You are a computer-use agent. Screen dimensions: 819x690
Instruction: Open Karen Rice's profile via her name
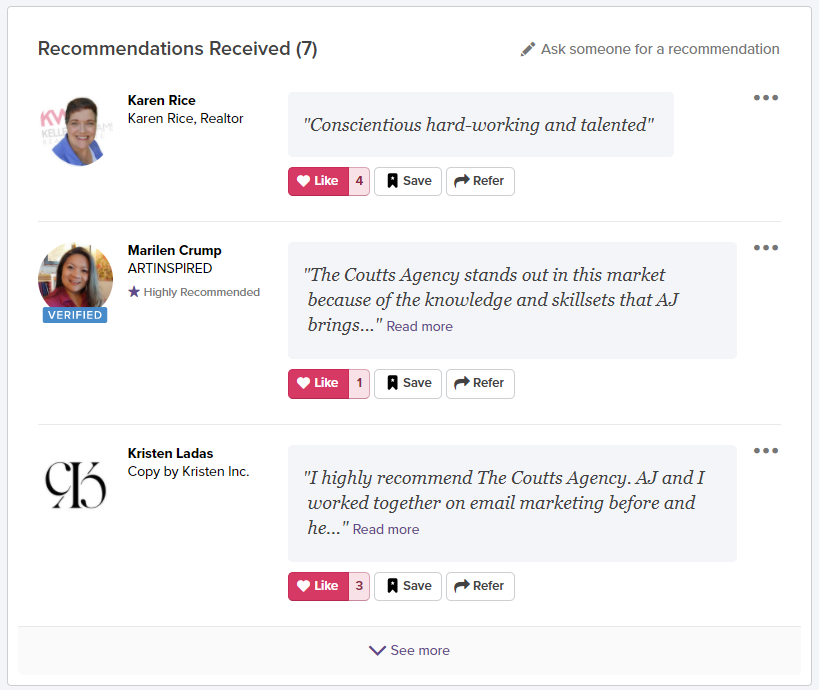tap(161, 100)
